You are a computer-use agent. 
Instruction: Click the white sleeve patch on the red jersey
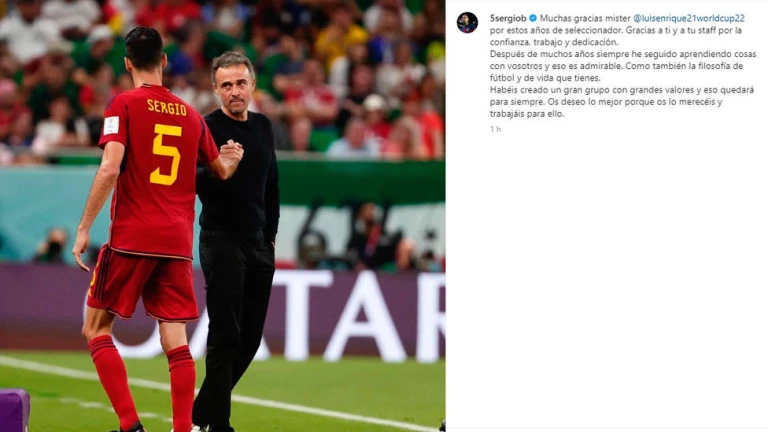[111, 125]
